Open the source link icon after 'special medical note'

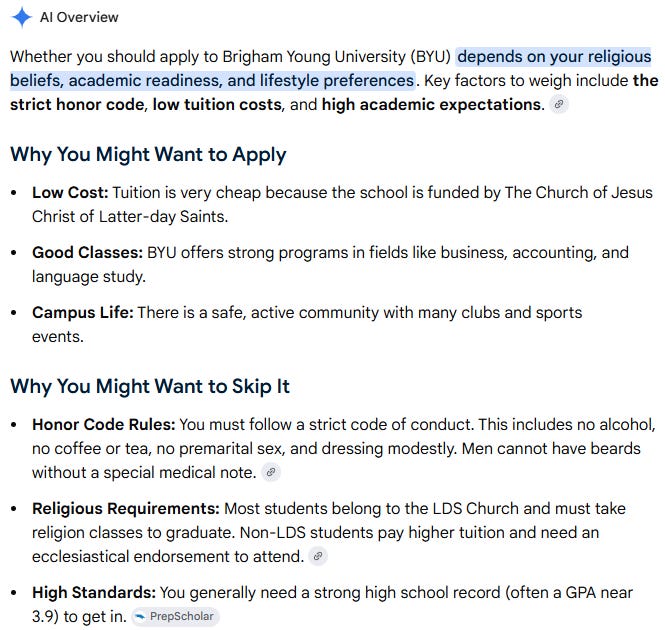(x=271, y=472)
